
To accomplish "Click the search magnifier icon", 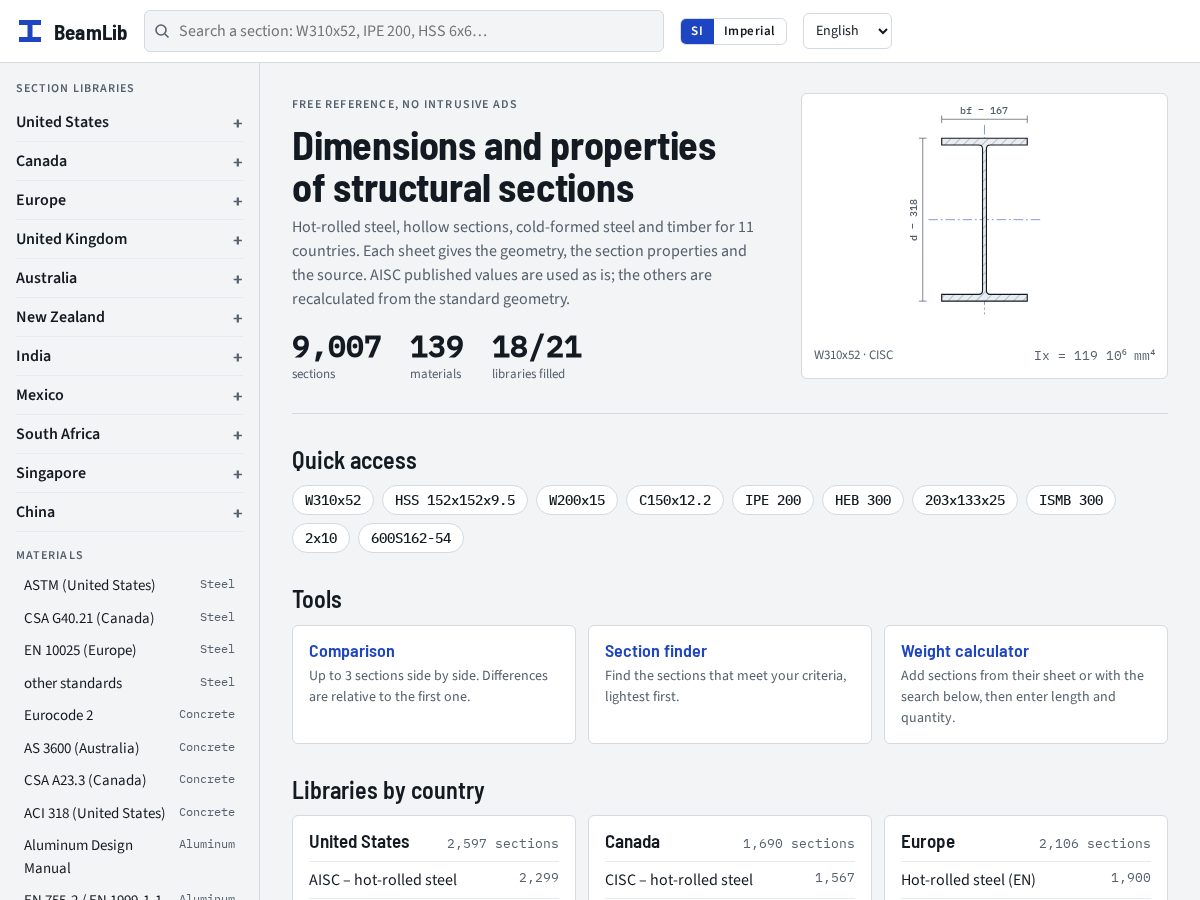I will pos(162,31).
